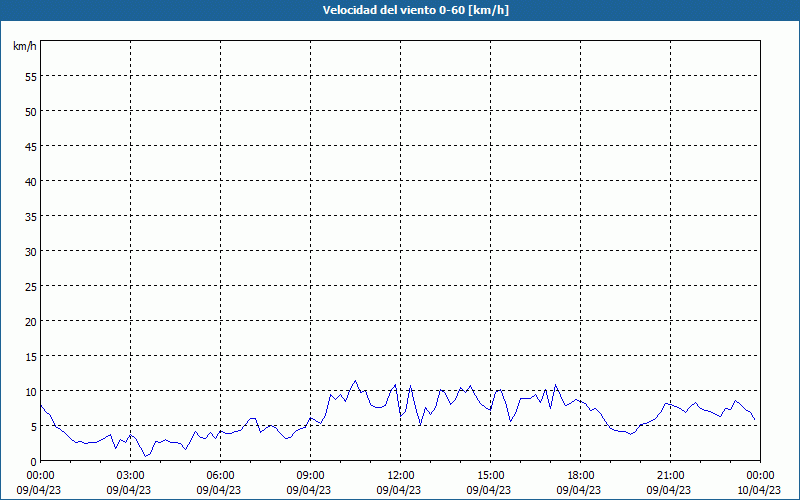Click the y-axis value 15
This screenshot has width=800, height=500.
(x=31, y=356)
